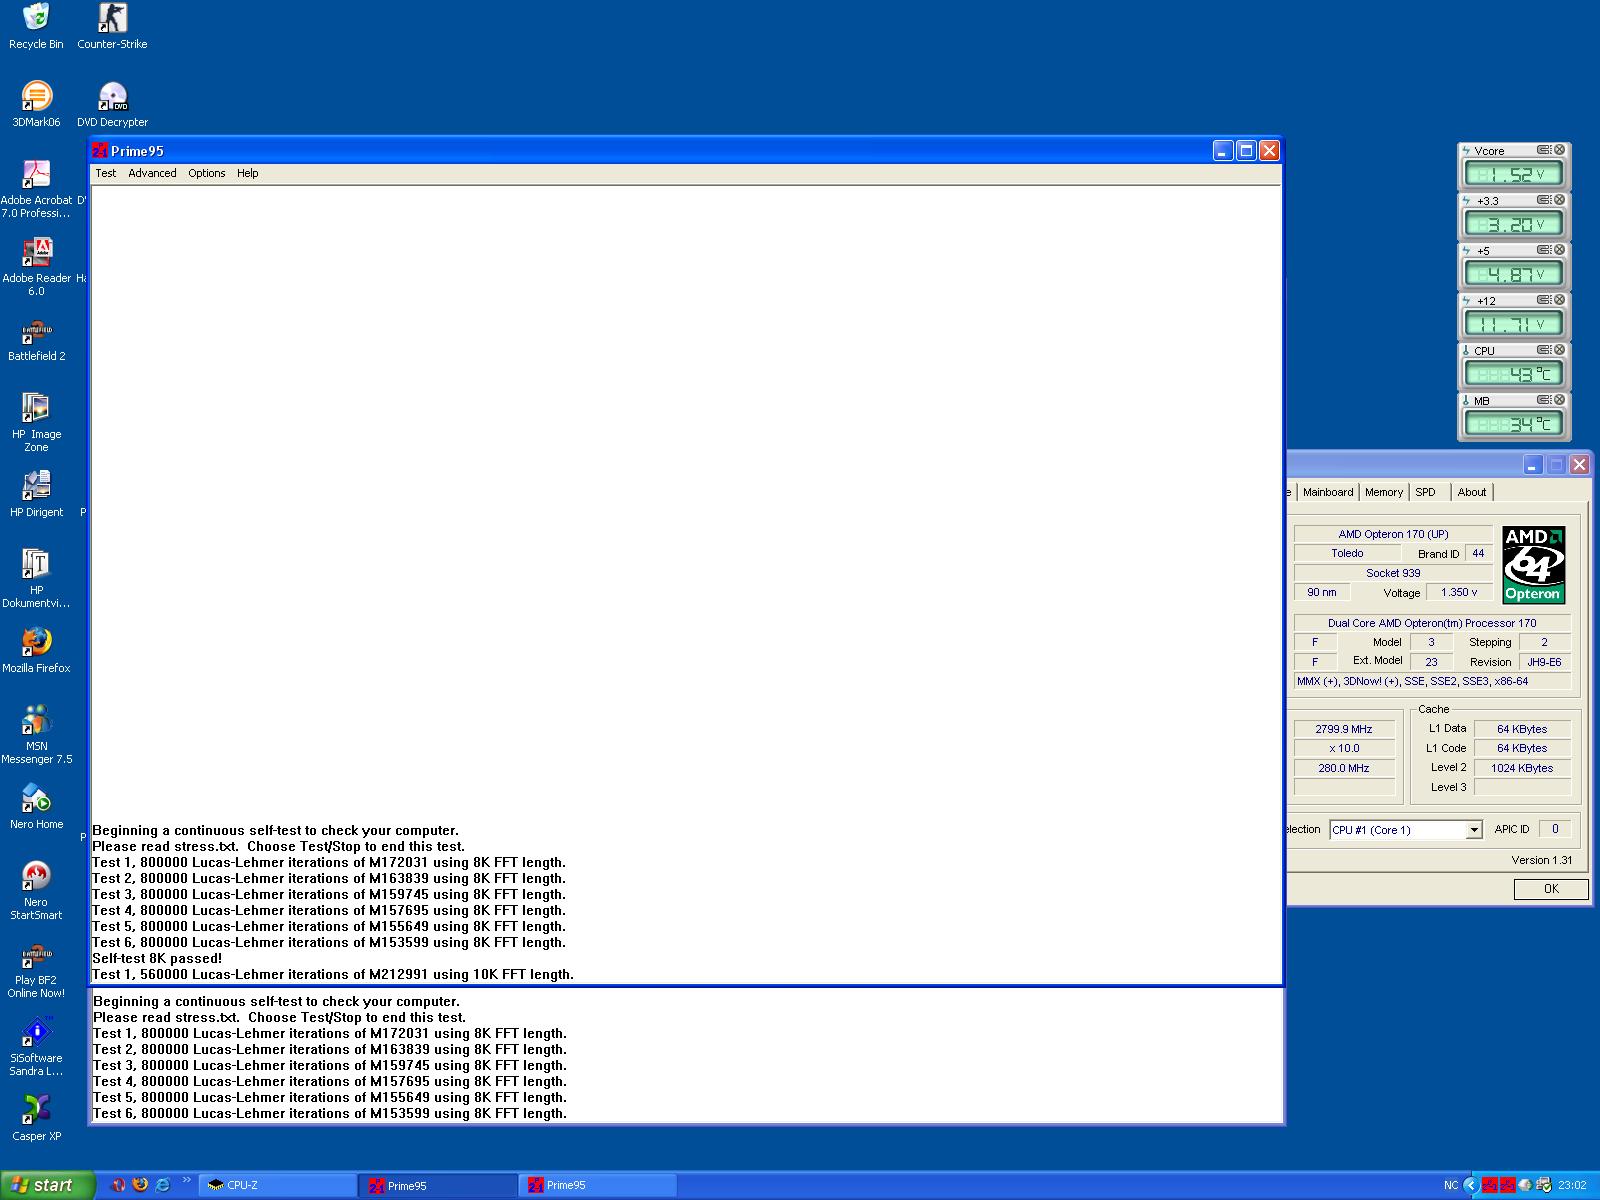Click the AMD Opteron logo in CPU-Z
The image size is (1600, 1200).
(x=1533, y=565)
